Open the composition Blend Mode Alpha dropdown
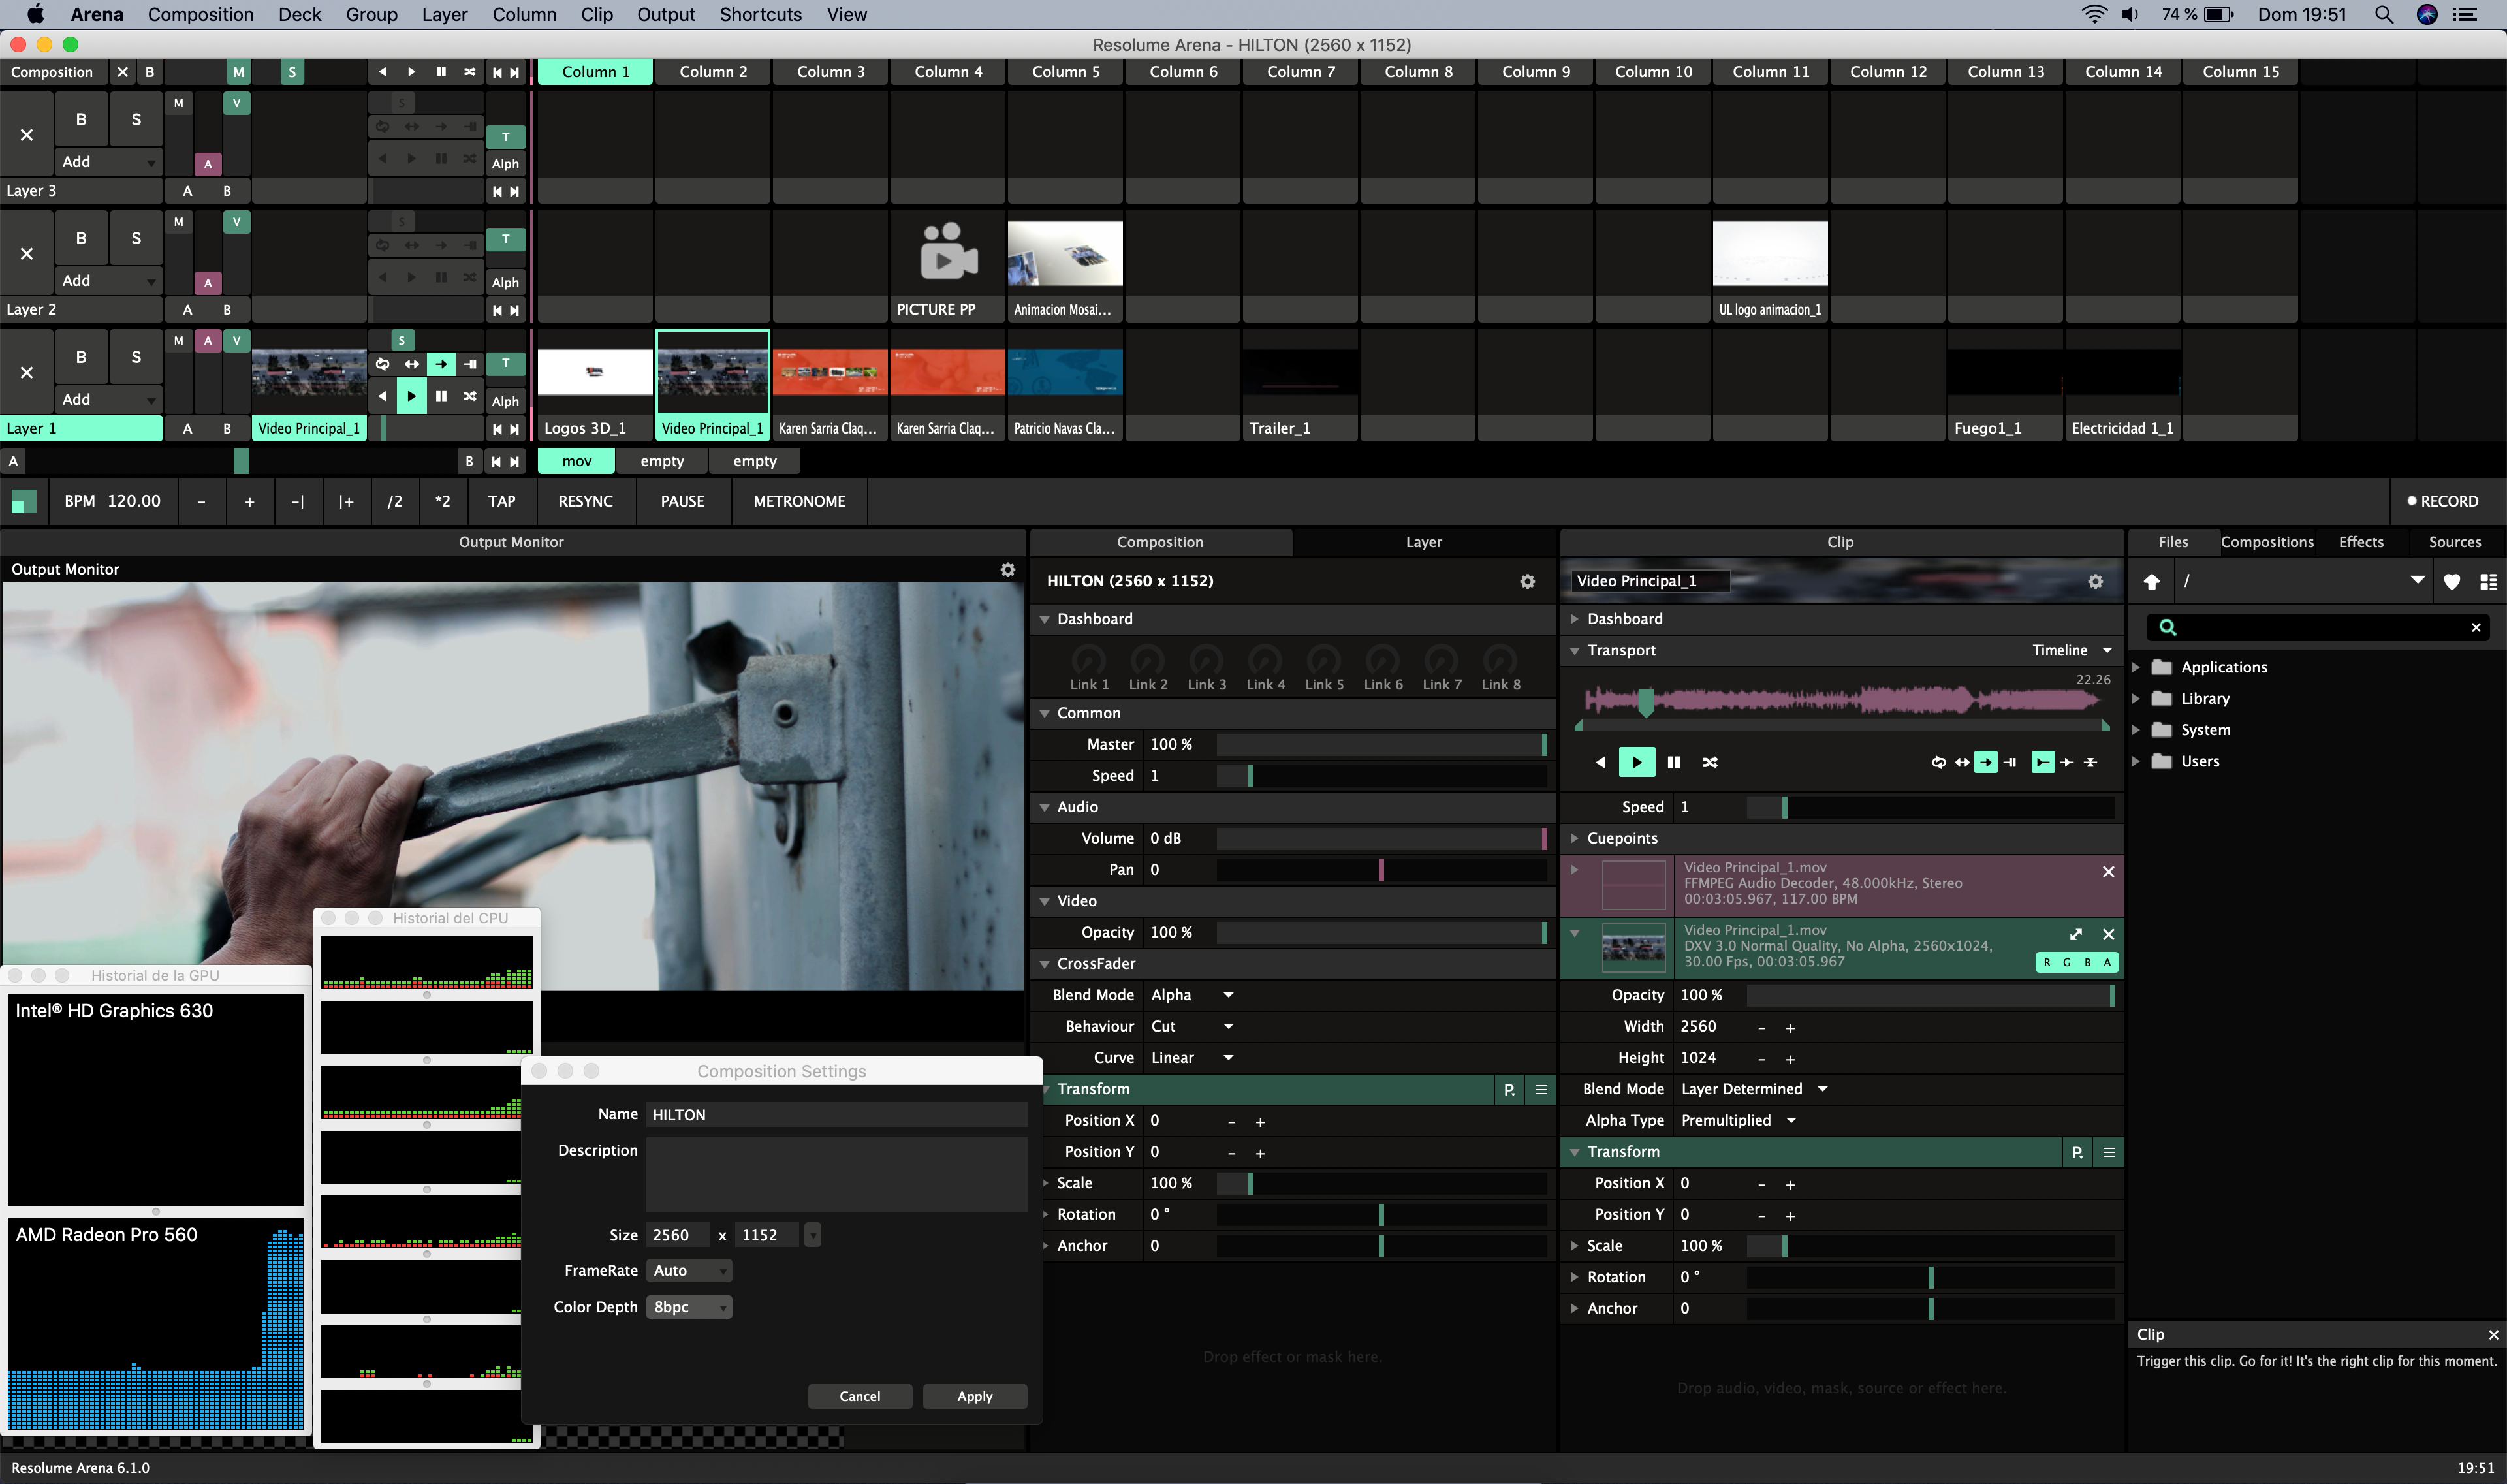 pyautogui.click(x=1191, y=994)
